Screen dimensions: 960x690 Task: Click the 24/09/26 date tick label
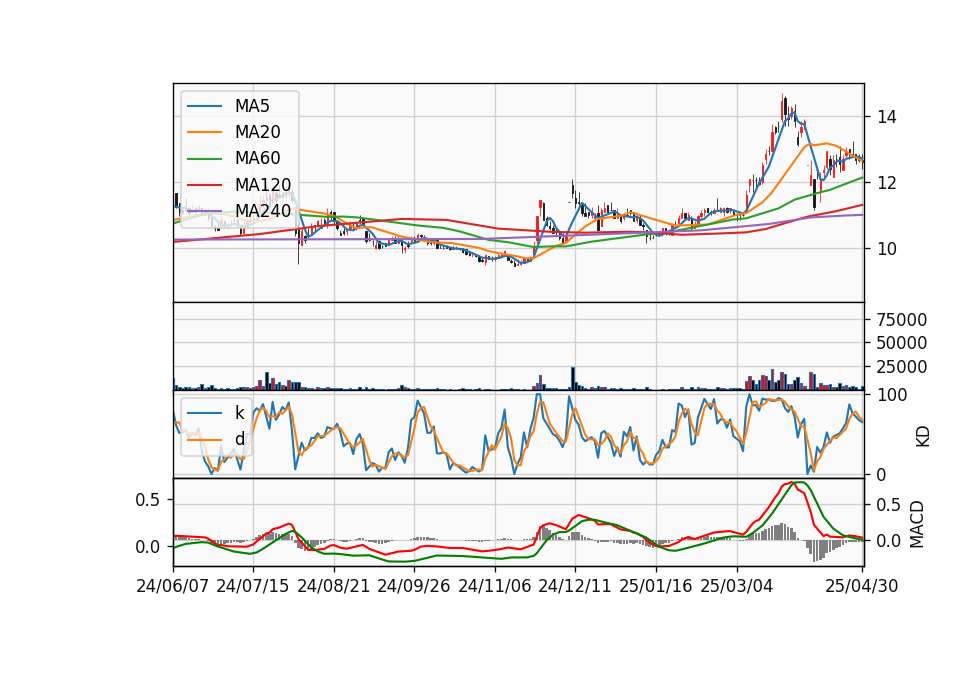point(414,586)
